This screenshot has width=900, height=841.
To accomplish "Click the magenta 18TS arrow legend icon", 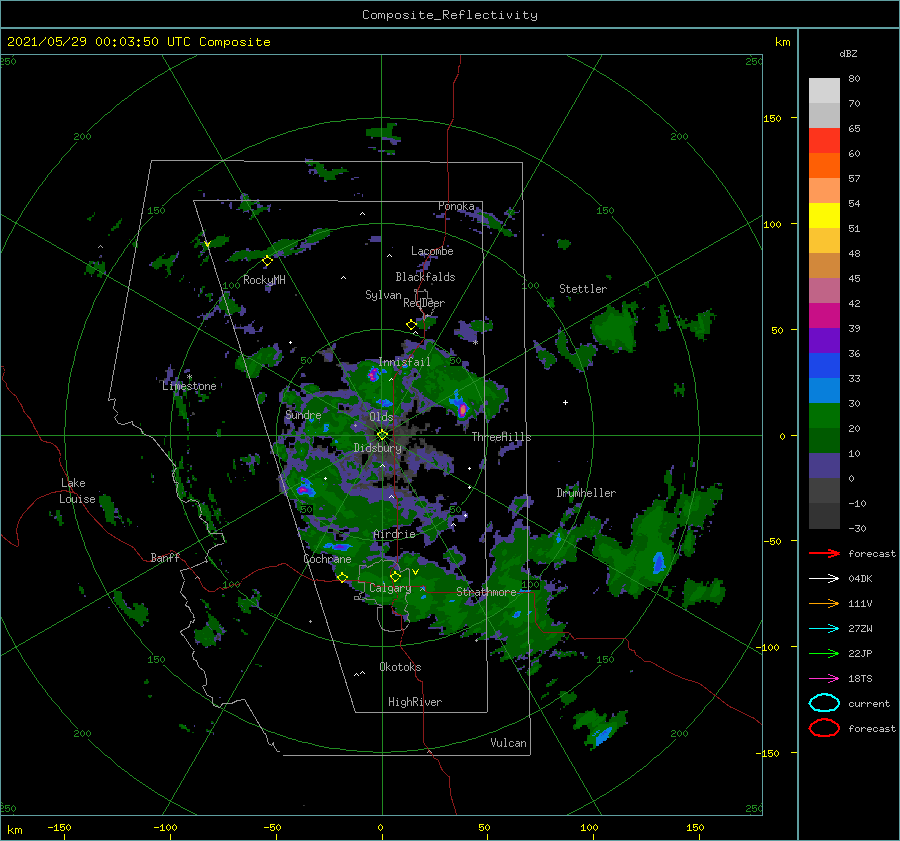I will coord(824,679).
